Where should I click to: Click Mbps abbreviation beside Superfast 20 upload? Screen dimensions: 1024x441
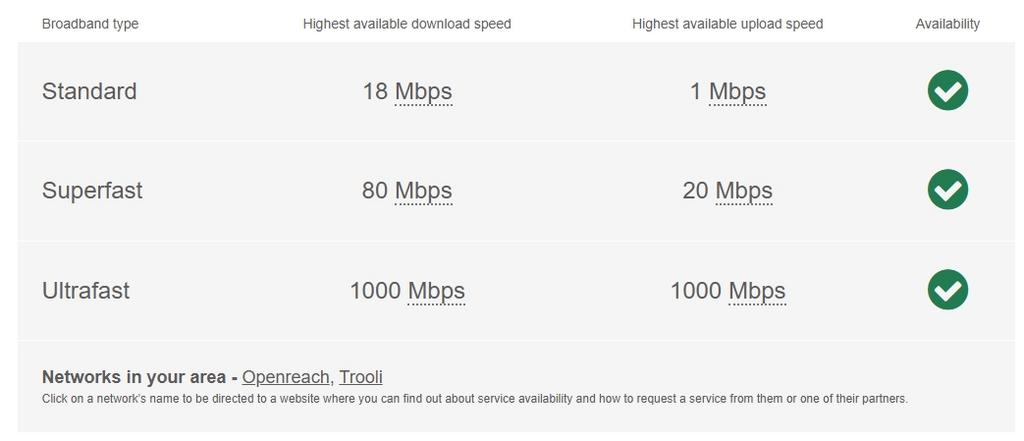744,191
